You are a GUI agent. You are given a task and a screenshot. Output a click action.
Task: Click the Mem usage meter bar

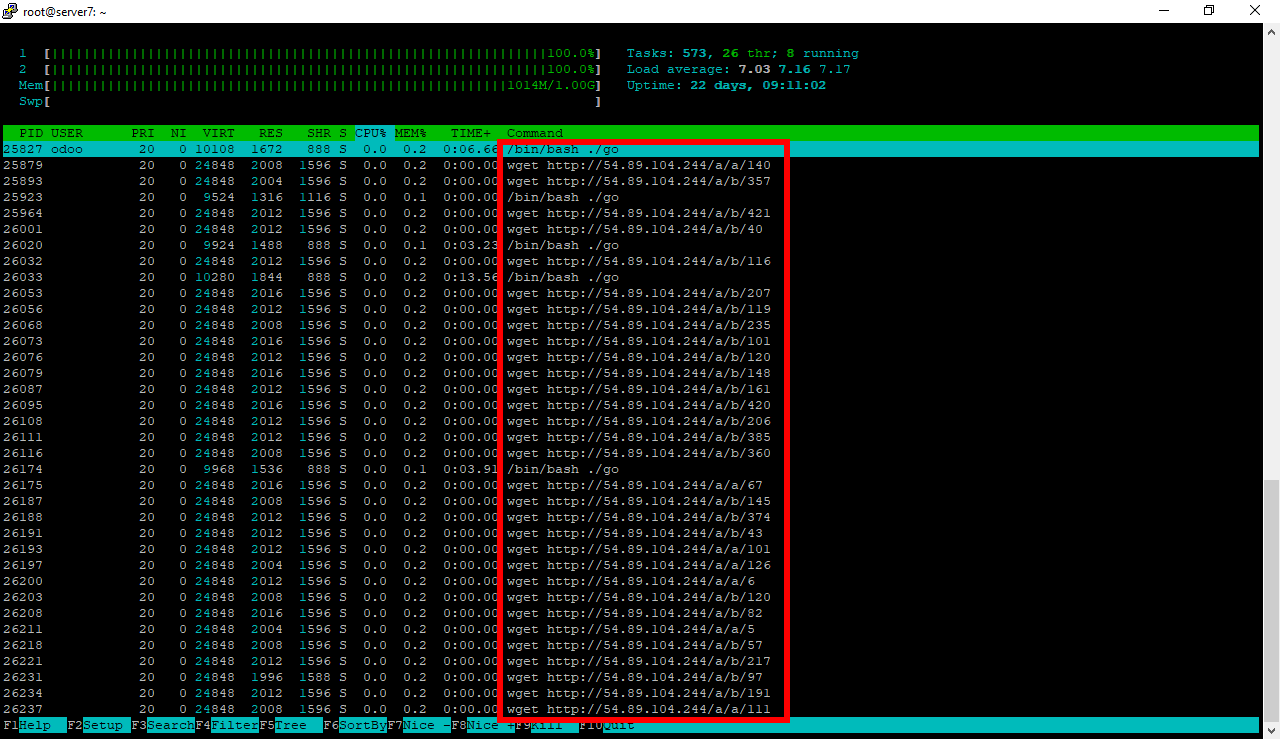[x=322, y=85]
